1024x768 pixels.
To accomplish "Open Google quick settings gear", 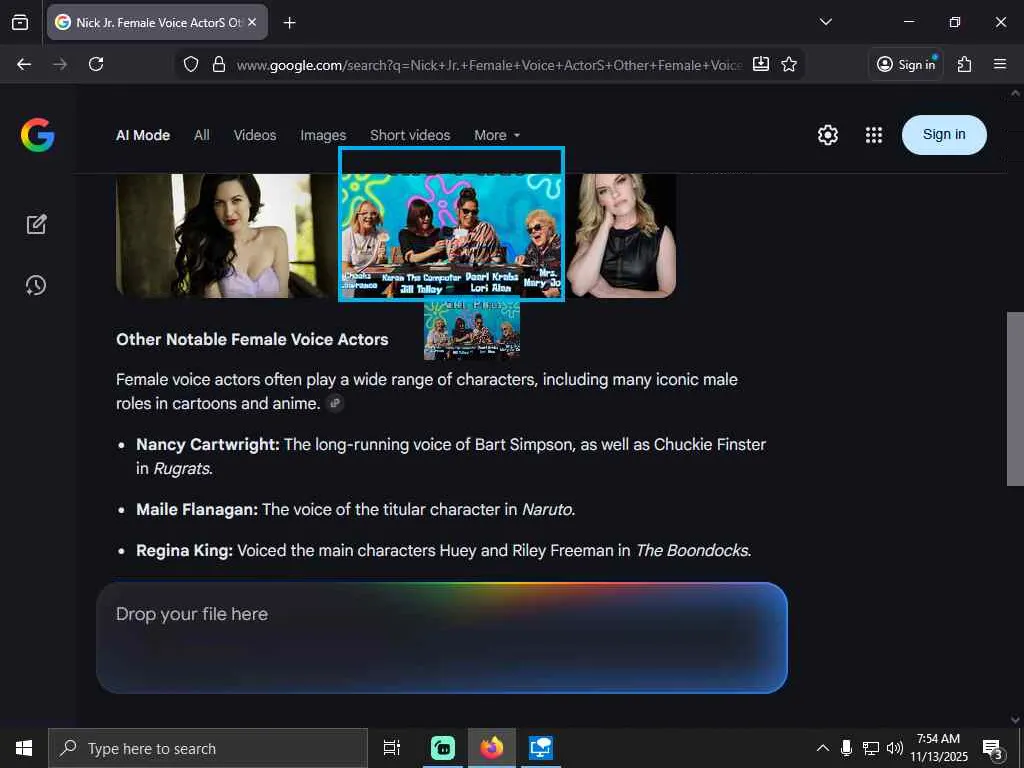I will click(827, 135).
